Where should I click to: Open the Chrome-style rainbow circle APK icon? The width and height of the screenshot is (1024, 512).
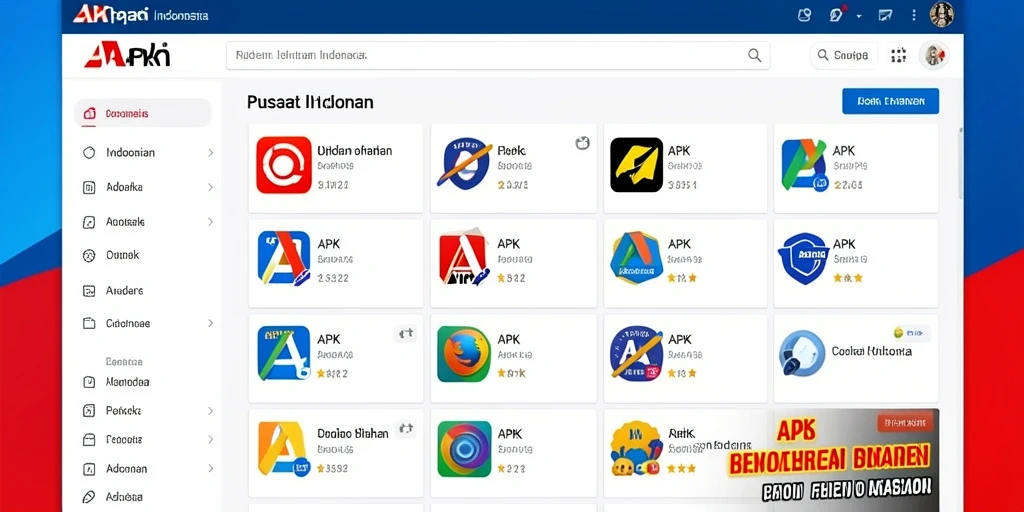(464, 449)
